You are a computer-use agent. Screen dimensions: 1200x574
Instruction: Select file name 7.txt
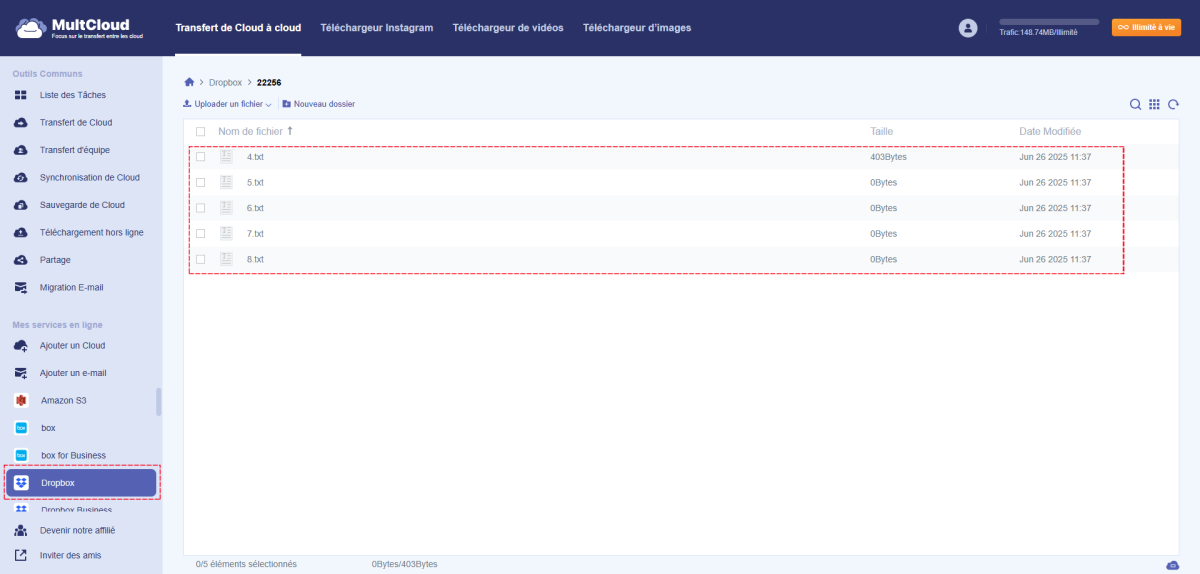[255, 233]
